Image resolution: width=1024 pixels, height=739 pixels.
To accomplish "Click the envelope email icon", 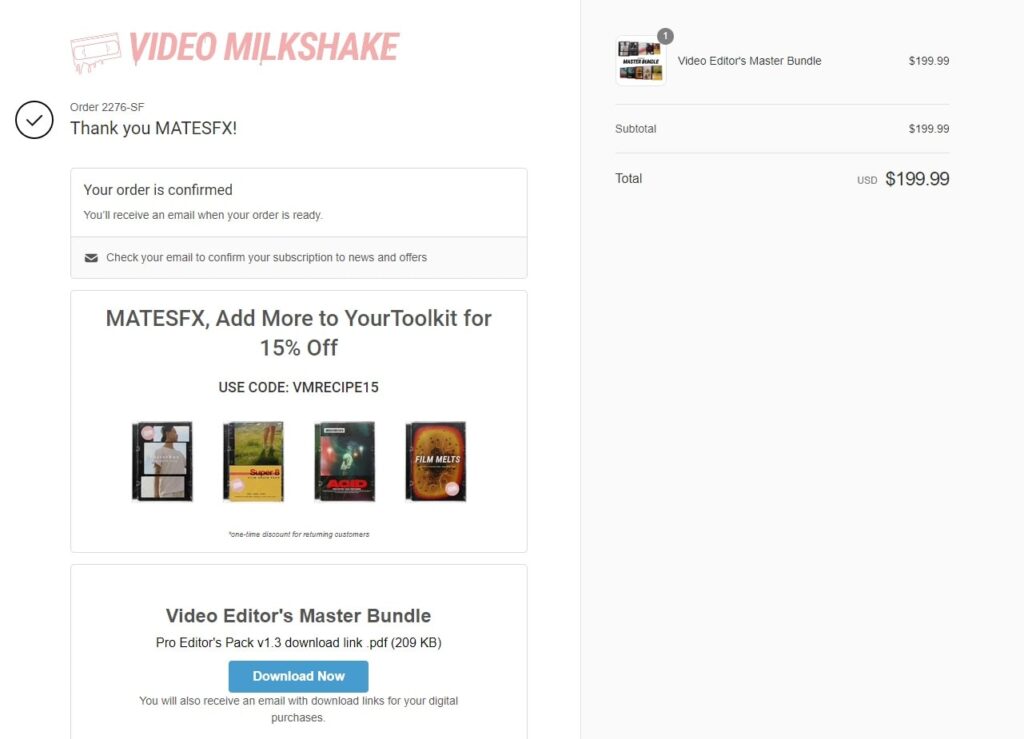I will 91,258.
